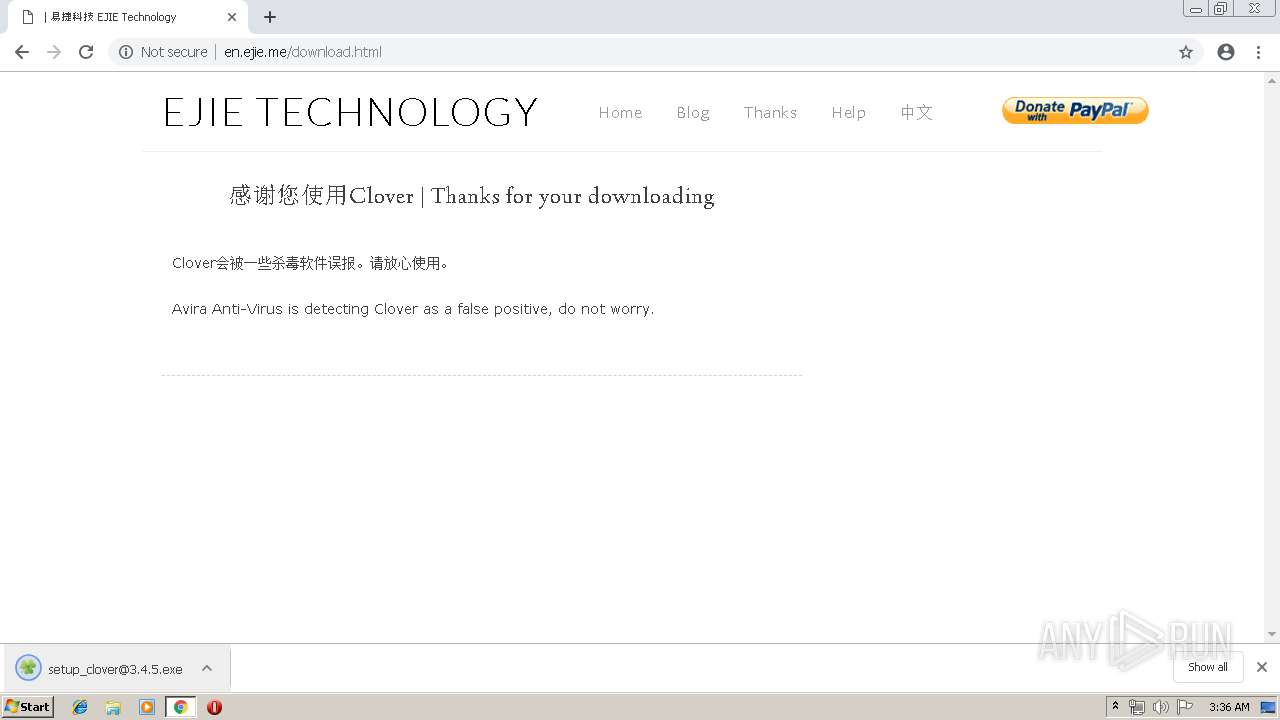Open the Not secure site info icon
The height and width of the screenshot is (720, 1280).
[126, 52]
